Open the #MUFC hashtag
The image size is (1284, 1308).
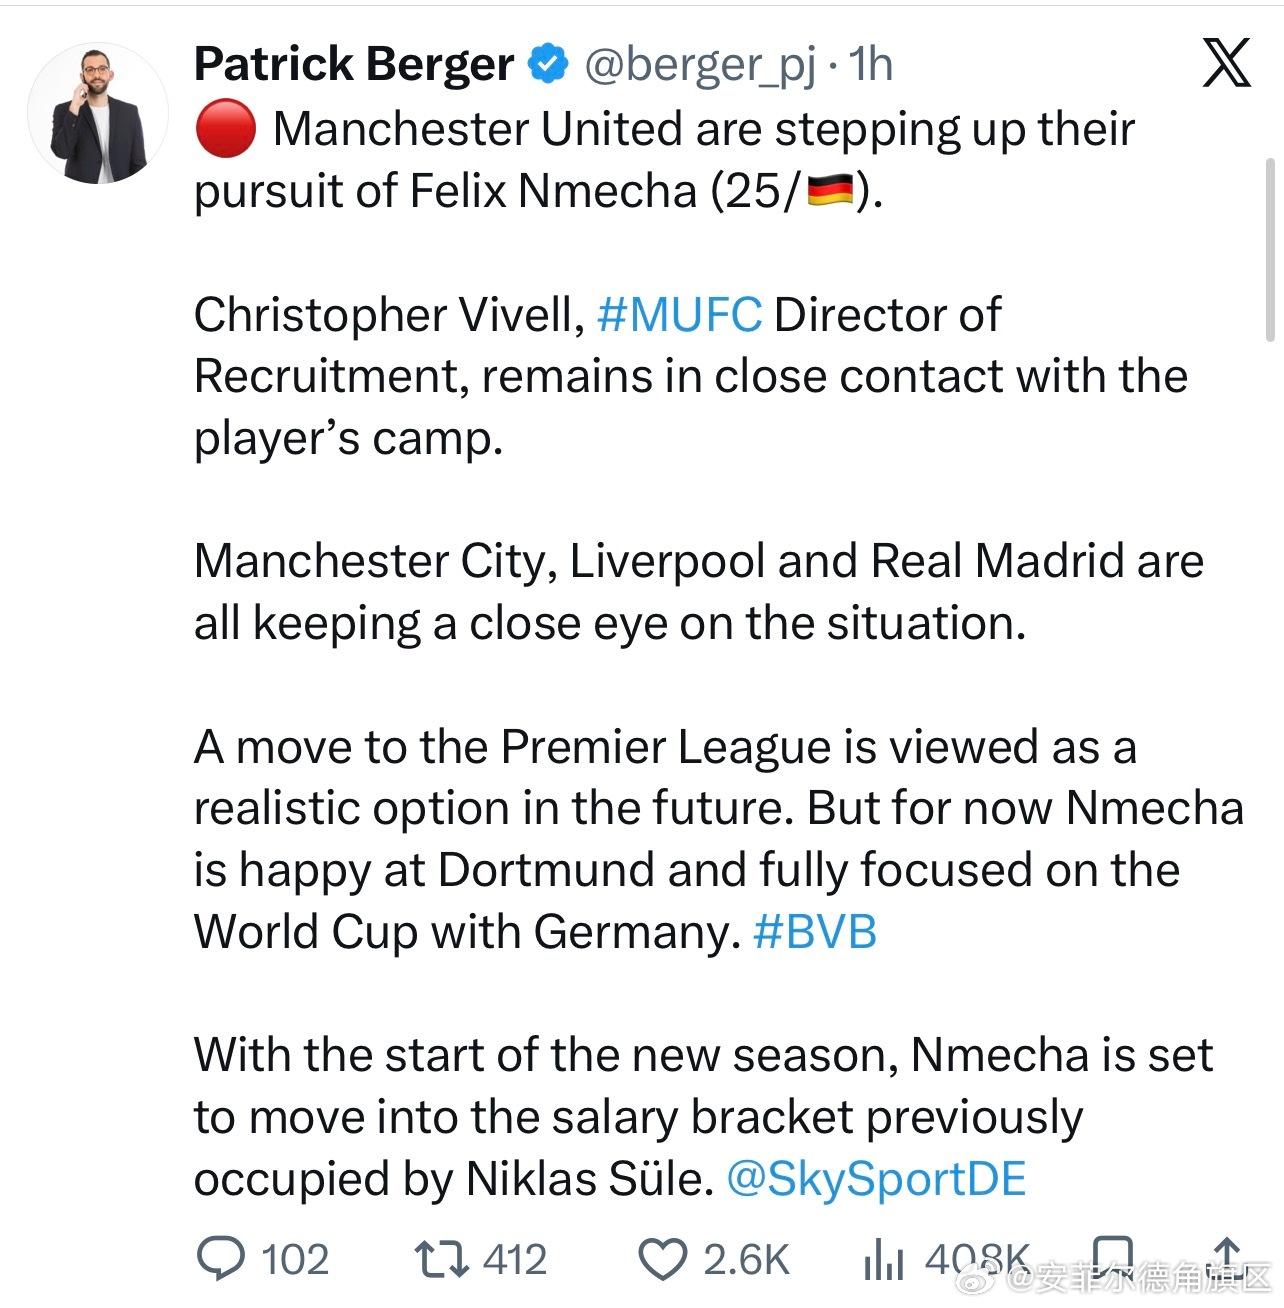(679, 315)
